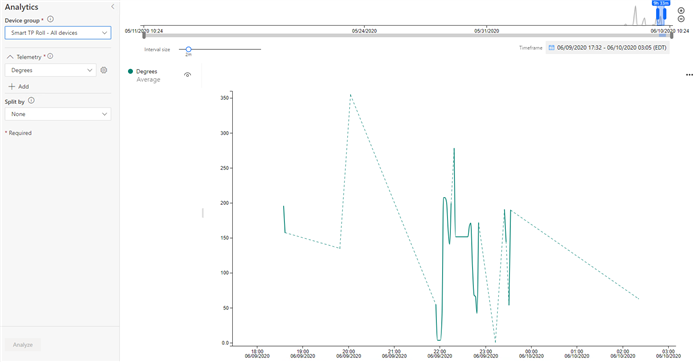Open the Split by None dropdown
Viewport: 694px width, 362px height.
(58, 114)
